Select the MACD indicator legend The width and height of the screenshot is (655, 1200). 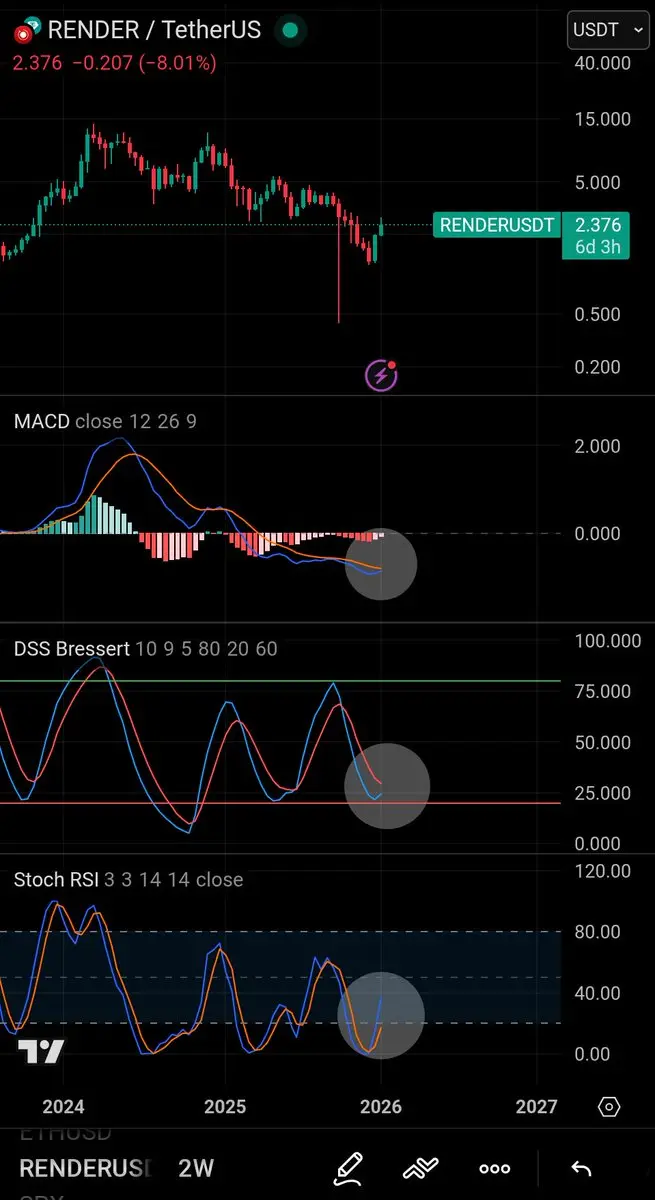[105, 422]
